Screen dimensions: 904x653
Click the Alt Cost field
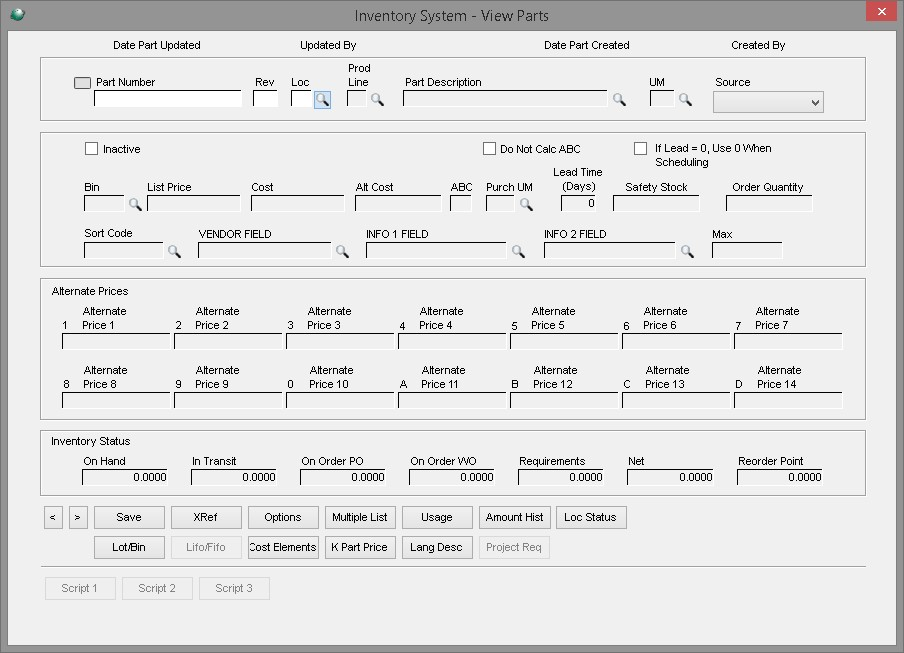click(398, 203)
